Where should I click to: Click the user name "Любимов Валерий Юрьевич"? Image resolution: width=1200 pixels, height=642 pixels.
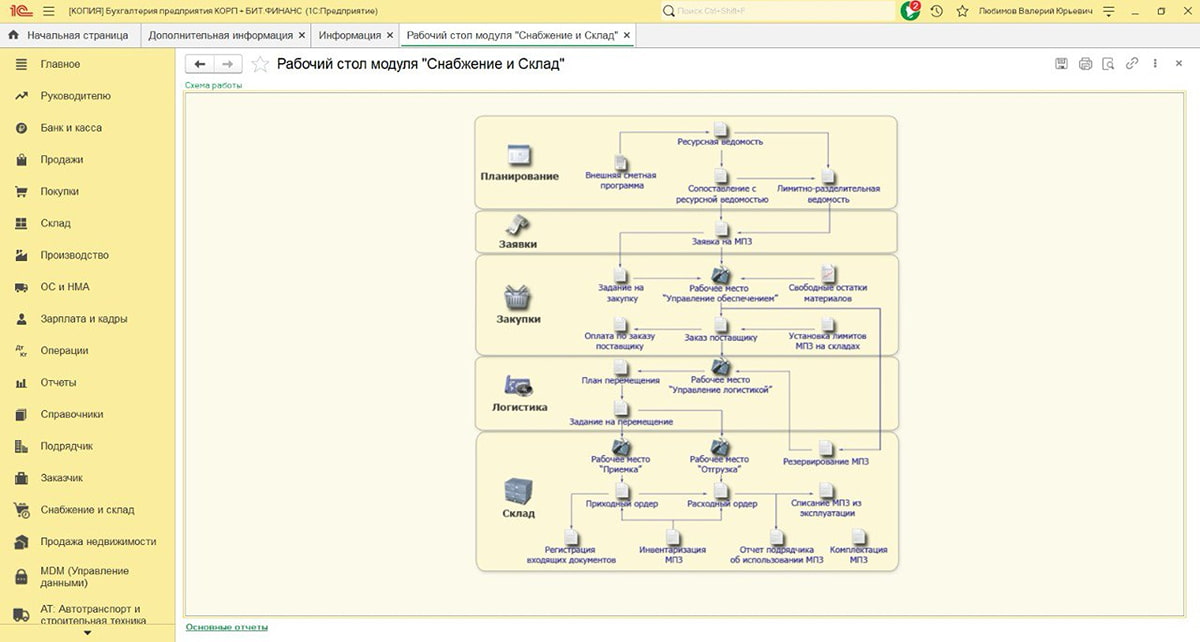click(x=1033, y=11)
